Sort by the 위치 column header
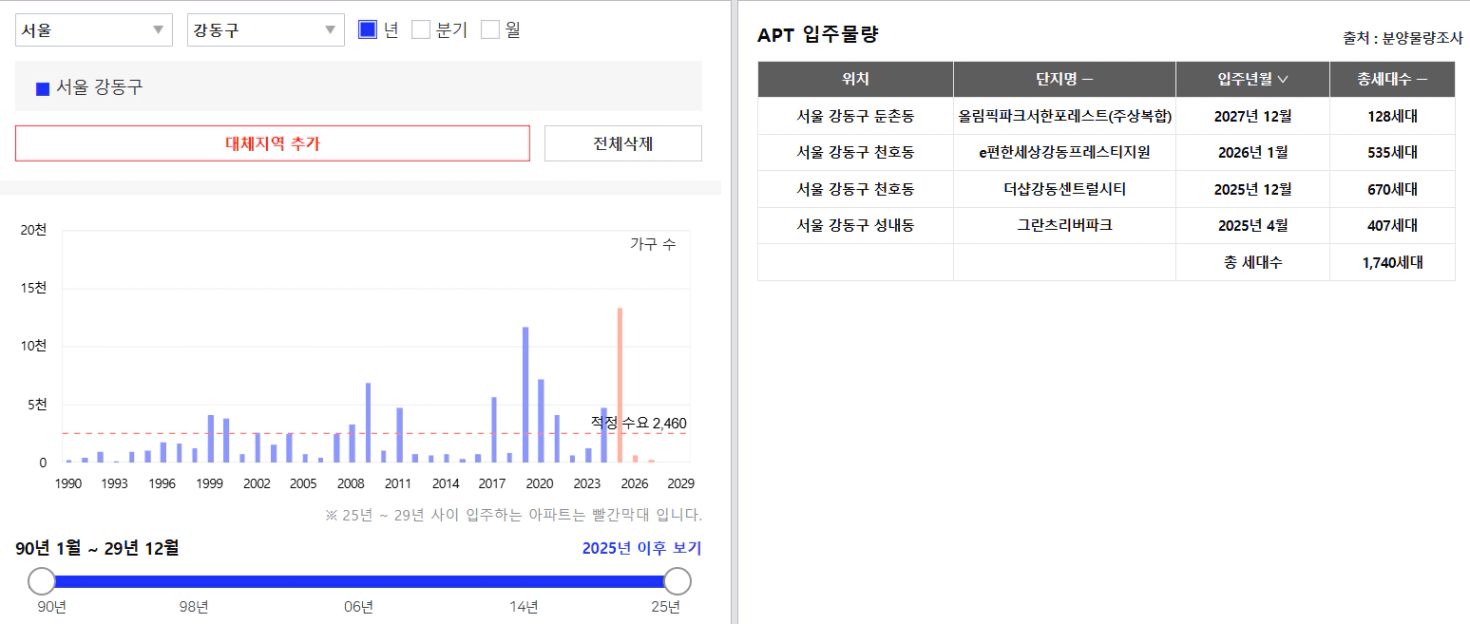This screenshot has width=1470, height=624. [x=856, y=79]
